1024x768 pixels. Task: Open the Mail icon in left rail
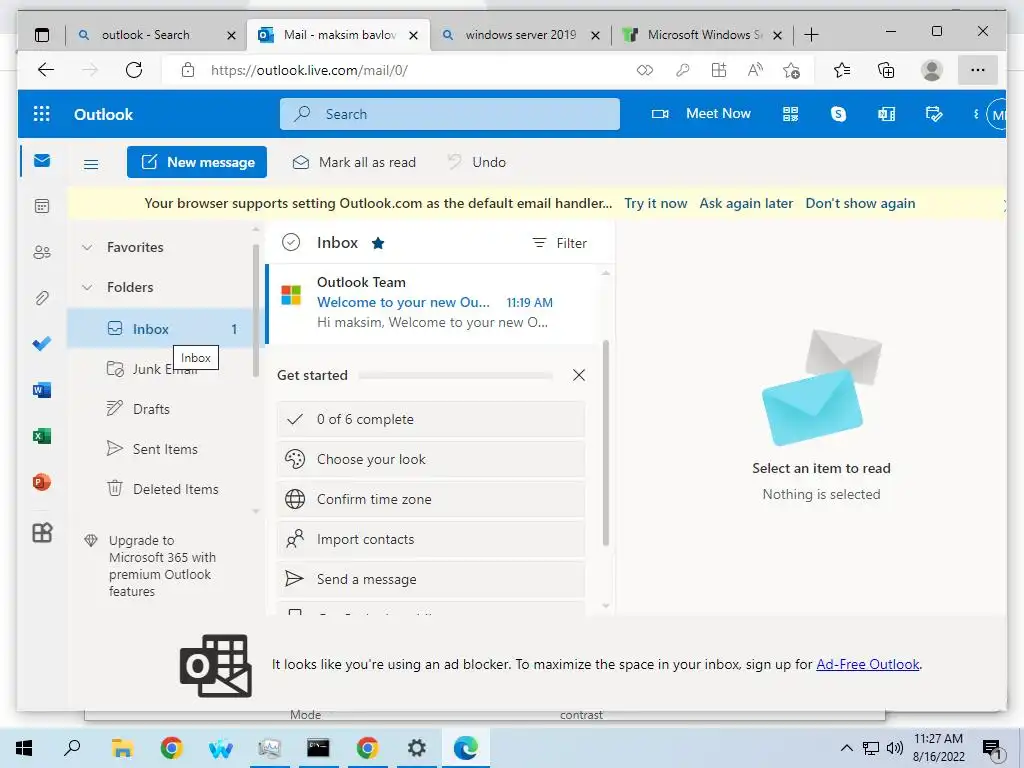(x=42, y=161)
